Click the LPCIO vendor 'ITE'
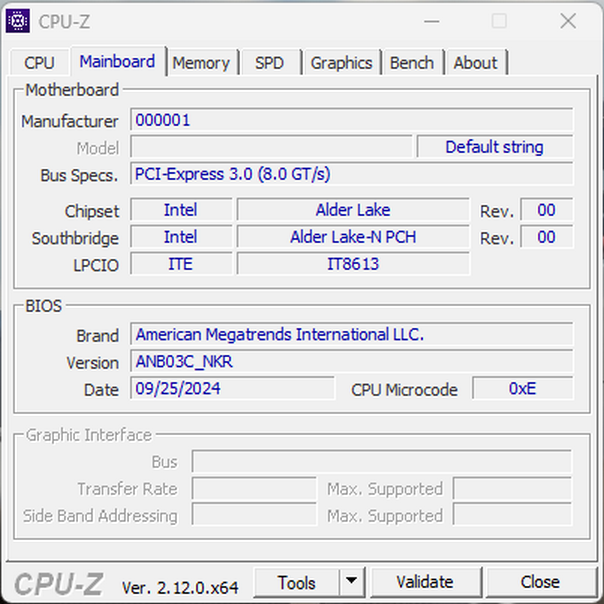 pyautogui.click(x=181, y=264)
